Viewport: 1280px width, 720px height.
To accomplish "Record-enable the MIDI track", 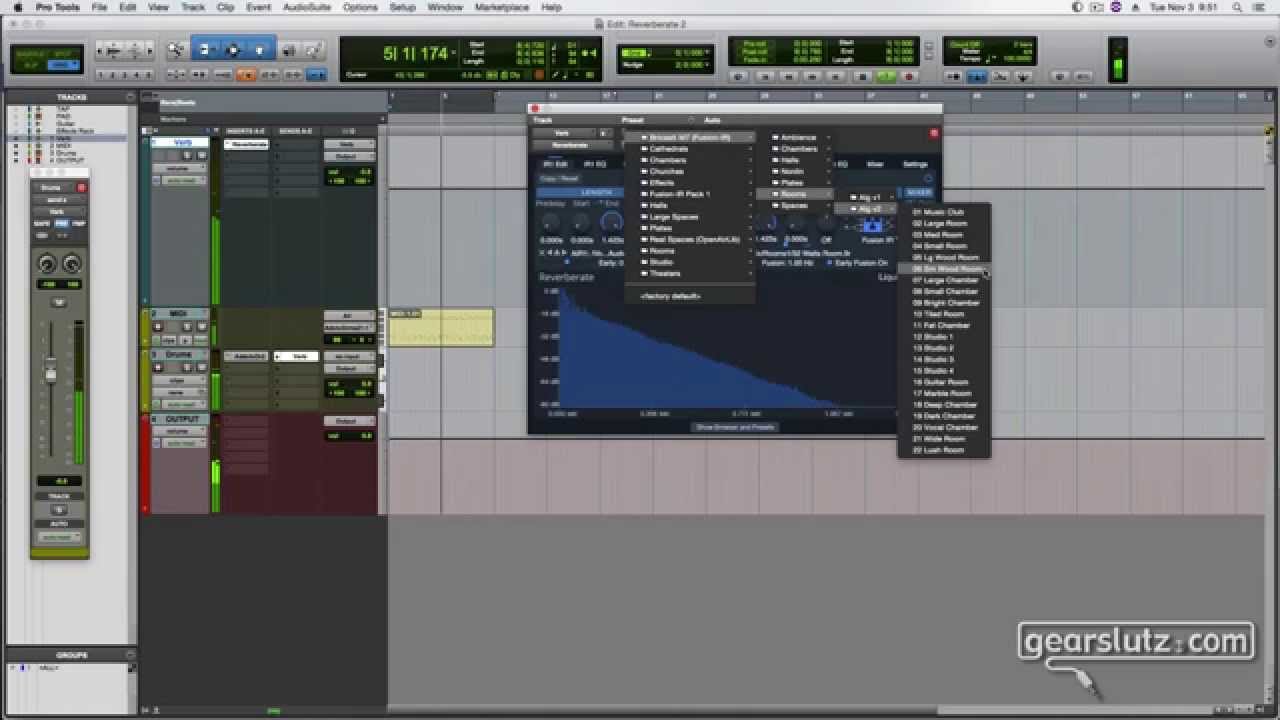I will tap(160, 326).
